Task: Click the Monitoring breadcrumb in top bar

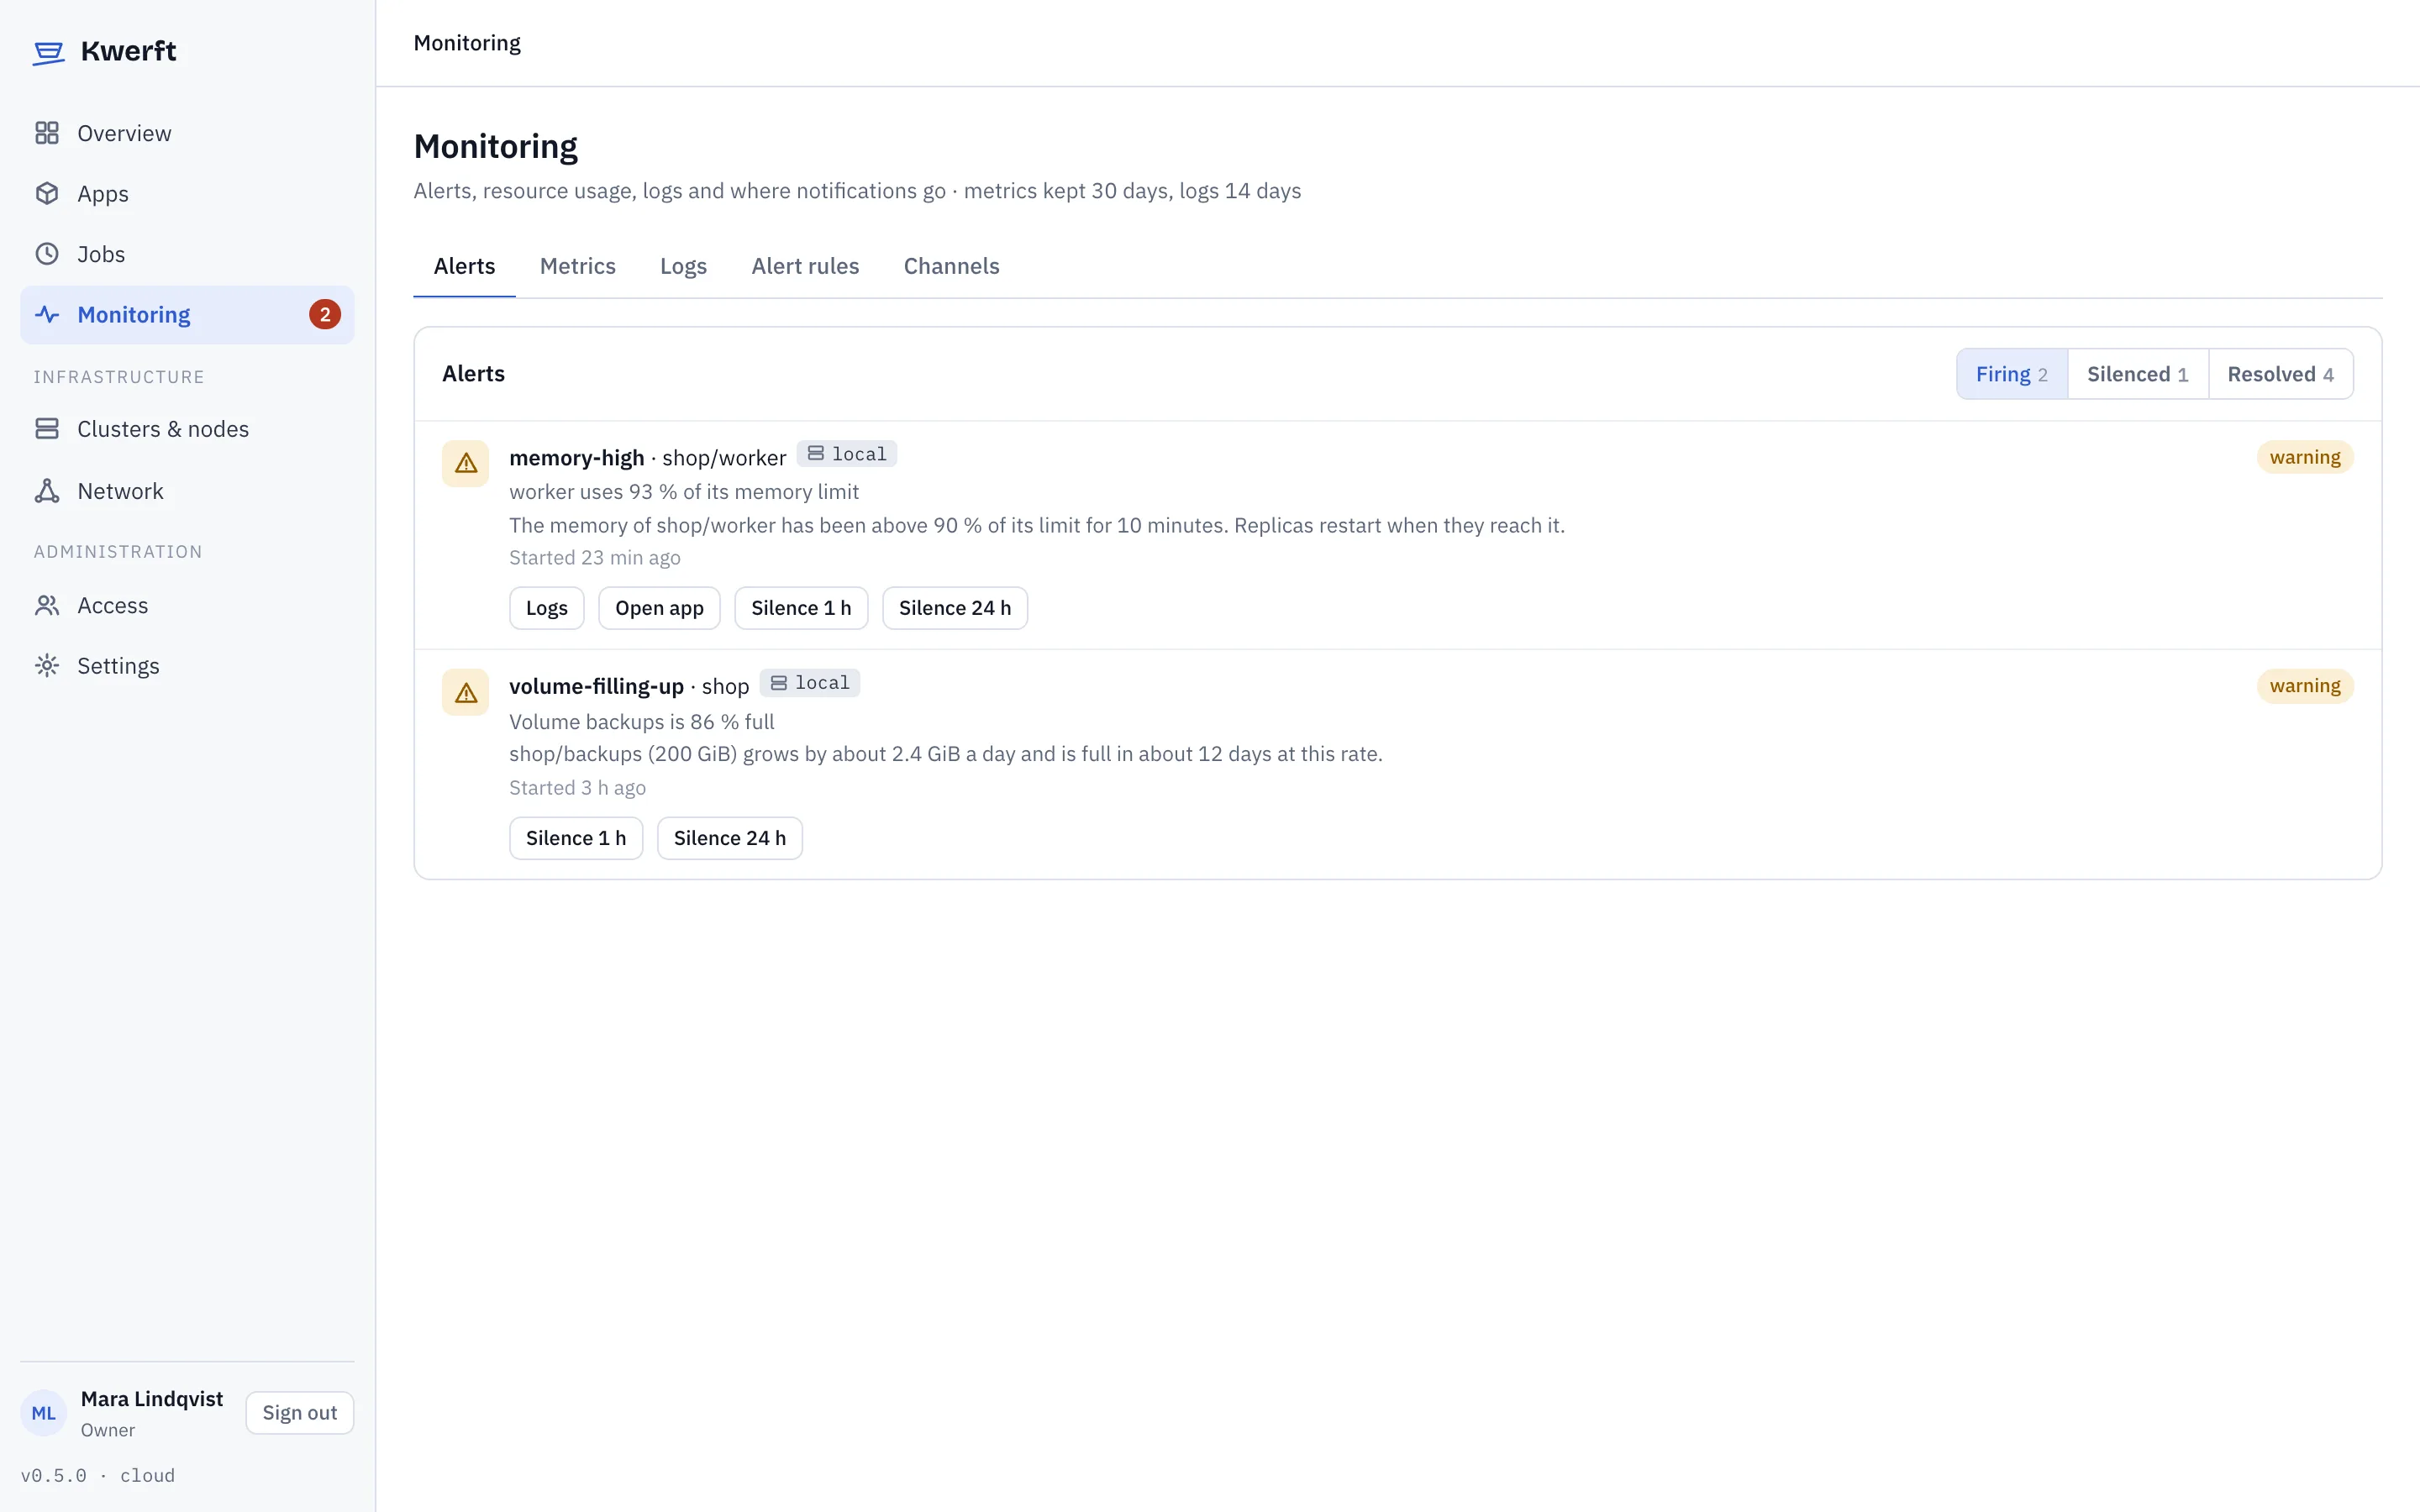Action: [467, 43]
